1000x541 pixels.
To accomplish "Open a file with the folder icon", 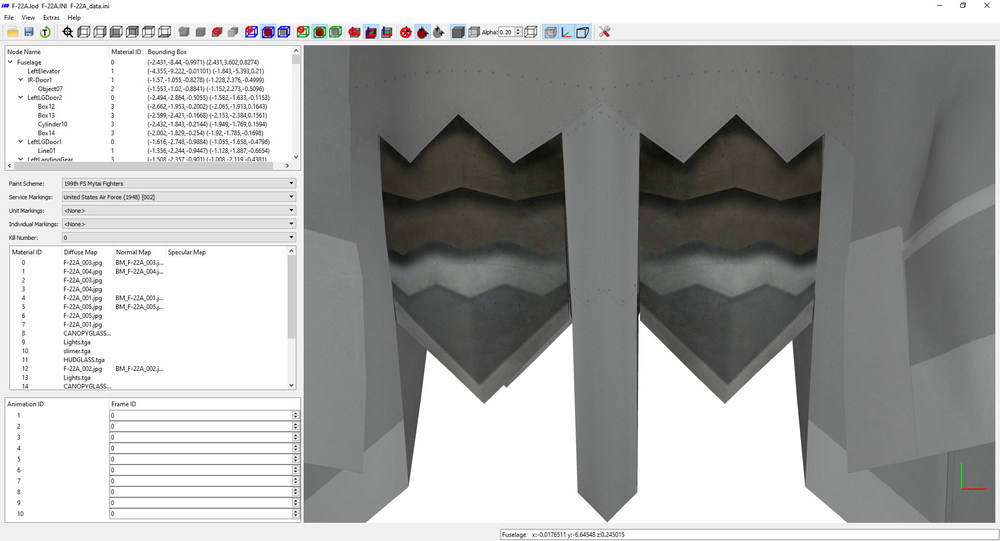I will (13, 32).
